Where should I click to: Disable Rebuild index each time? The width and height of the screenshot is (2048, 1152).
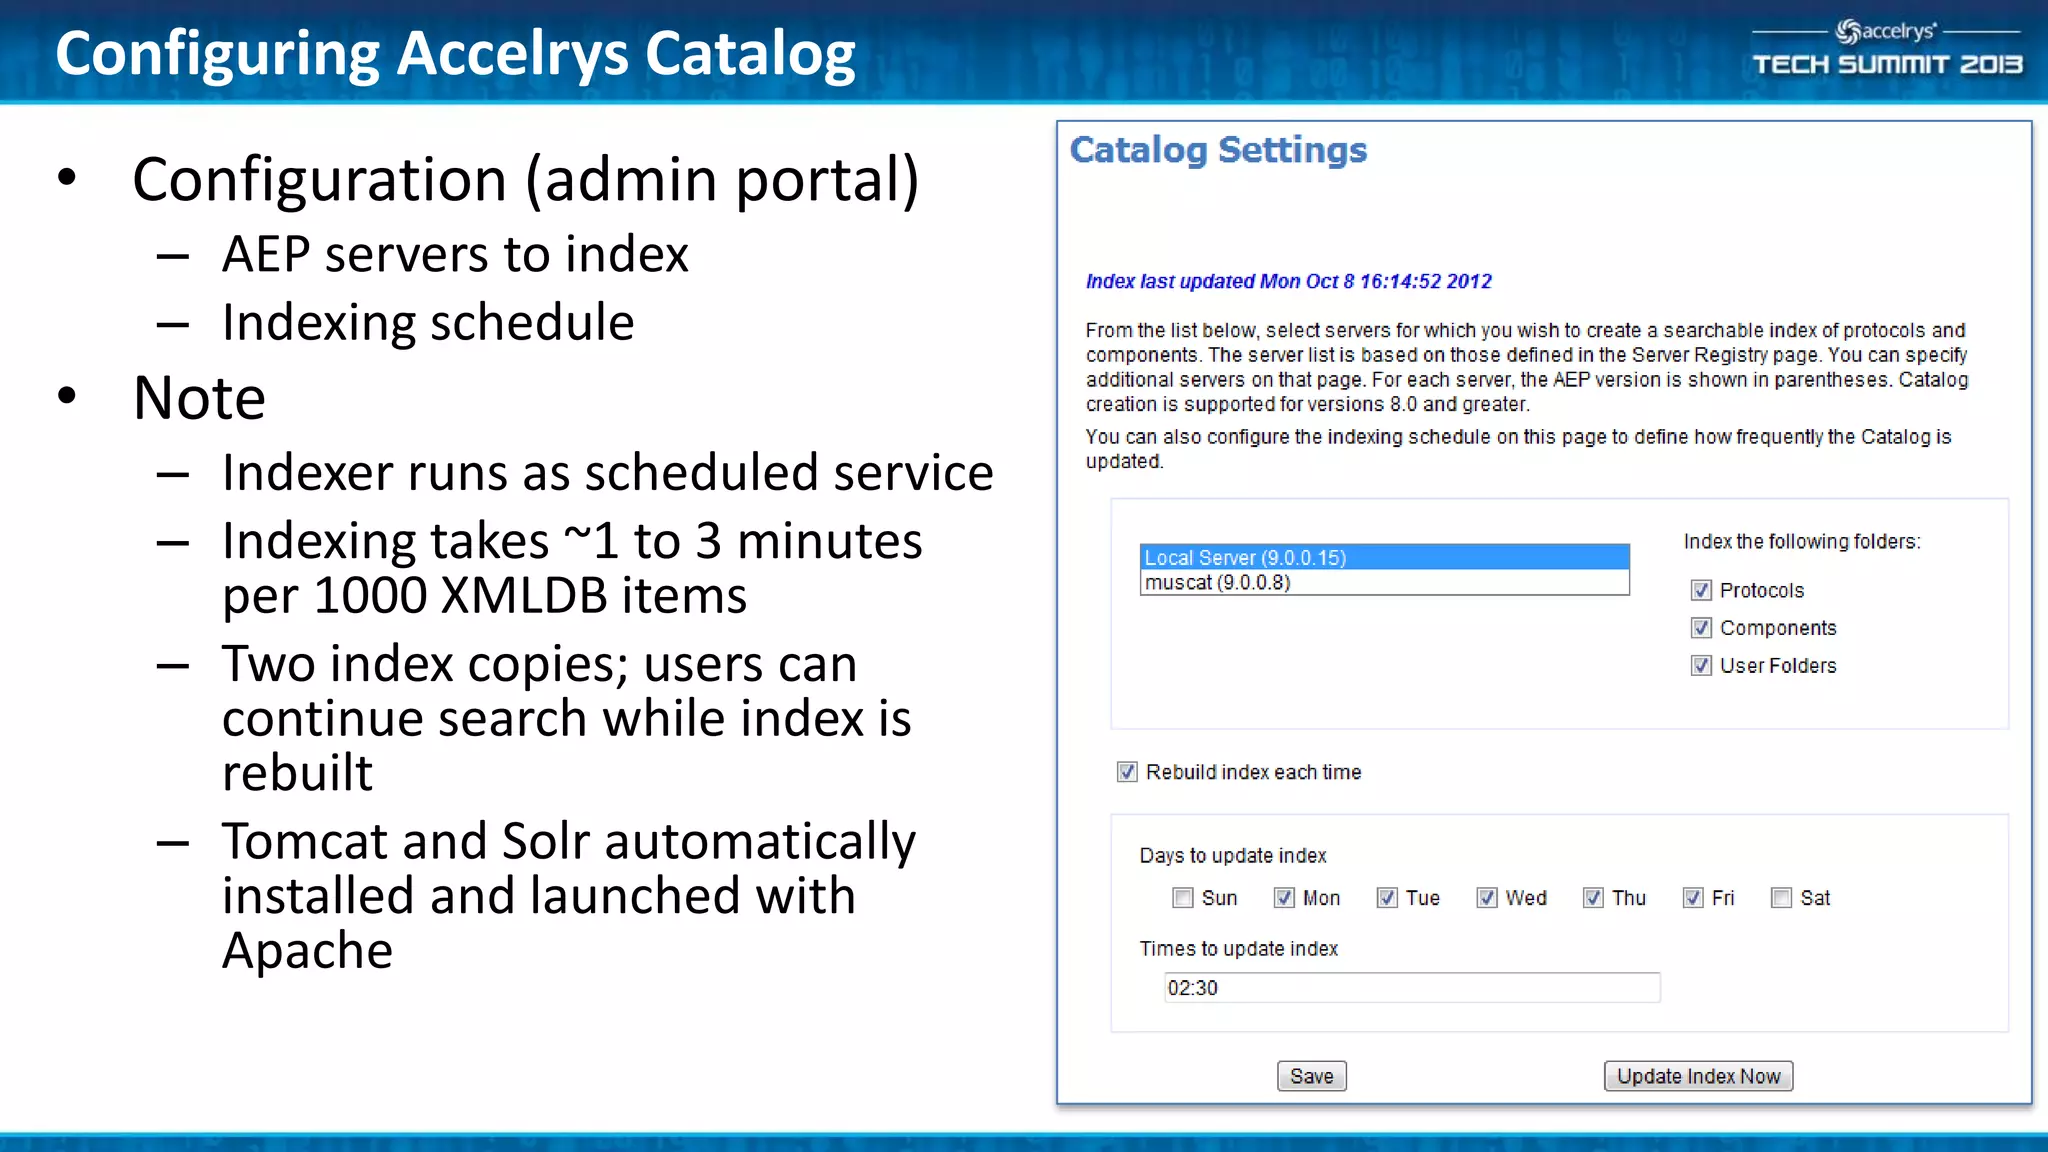coord(1127,772)
